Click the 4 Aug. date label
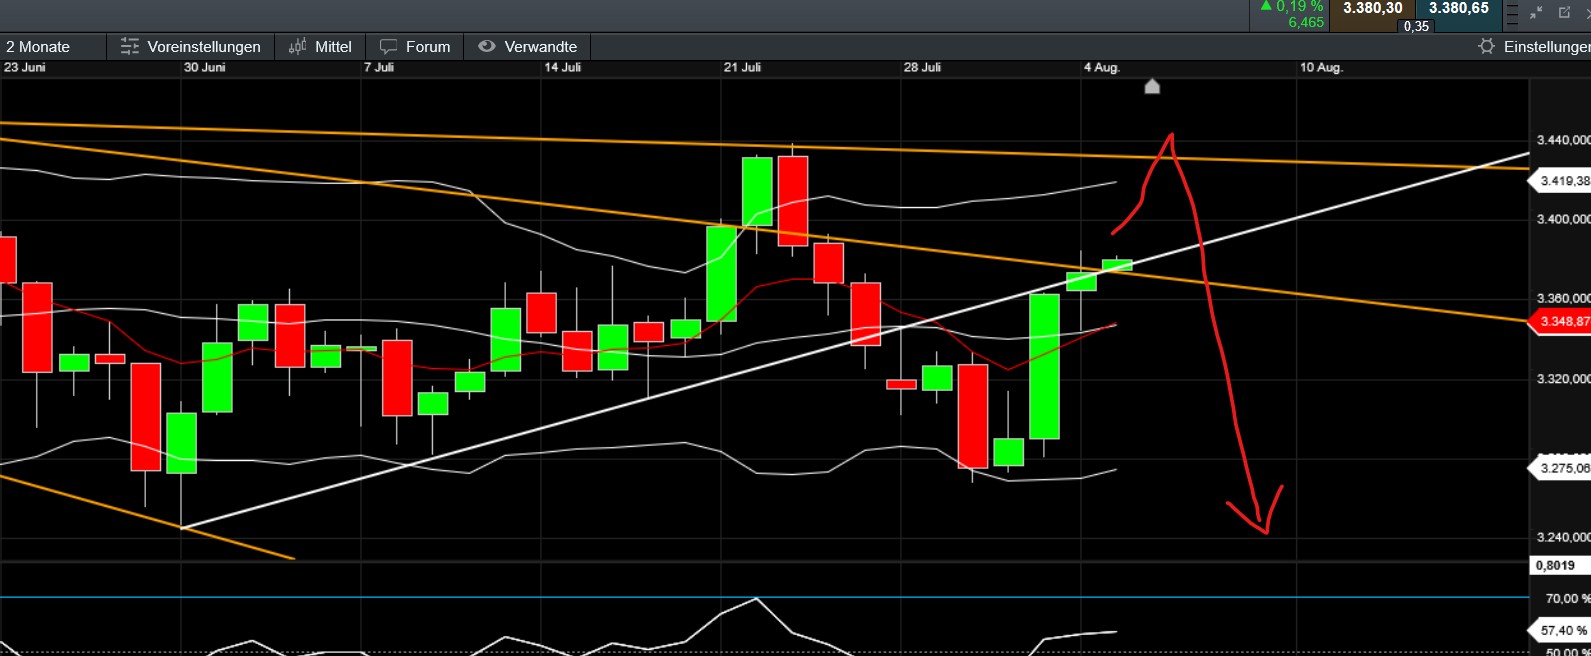1591x656 pixels. pyautogui.click(x=1101, y=67)
